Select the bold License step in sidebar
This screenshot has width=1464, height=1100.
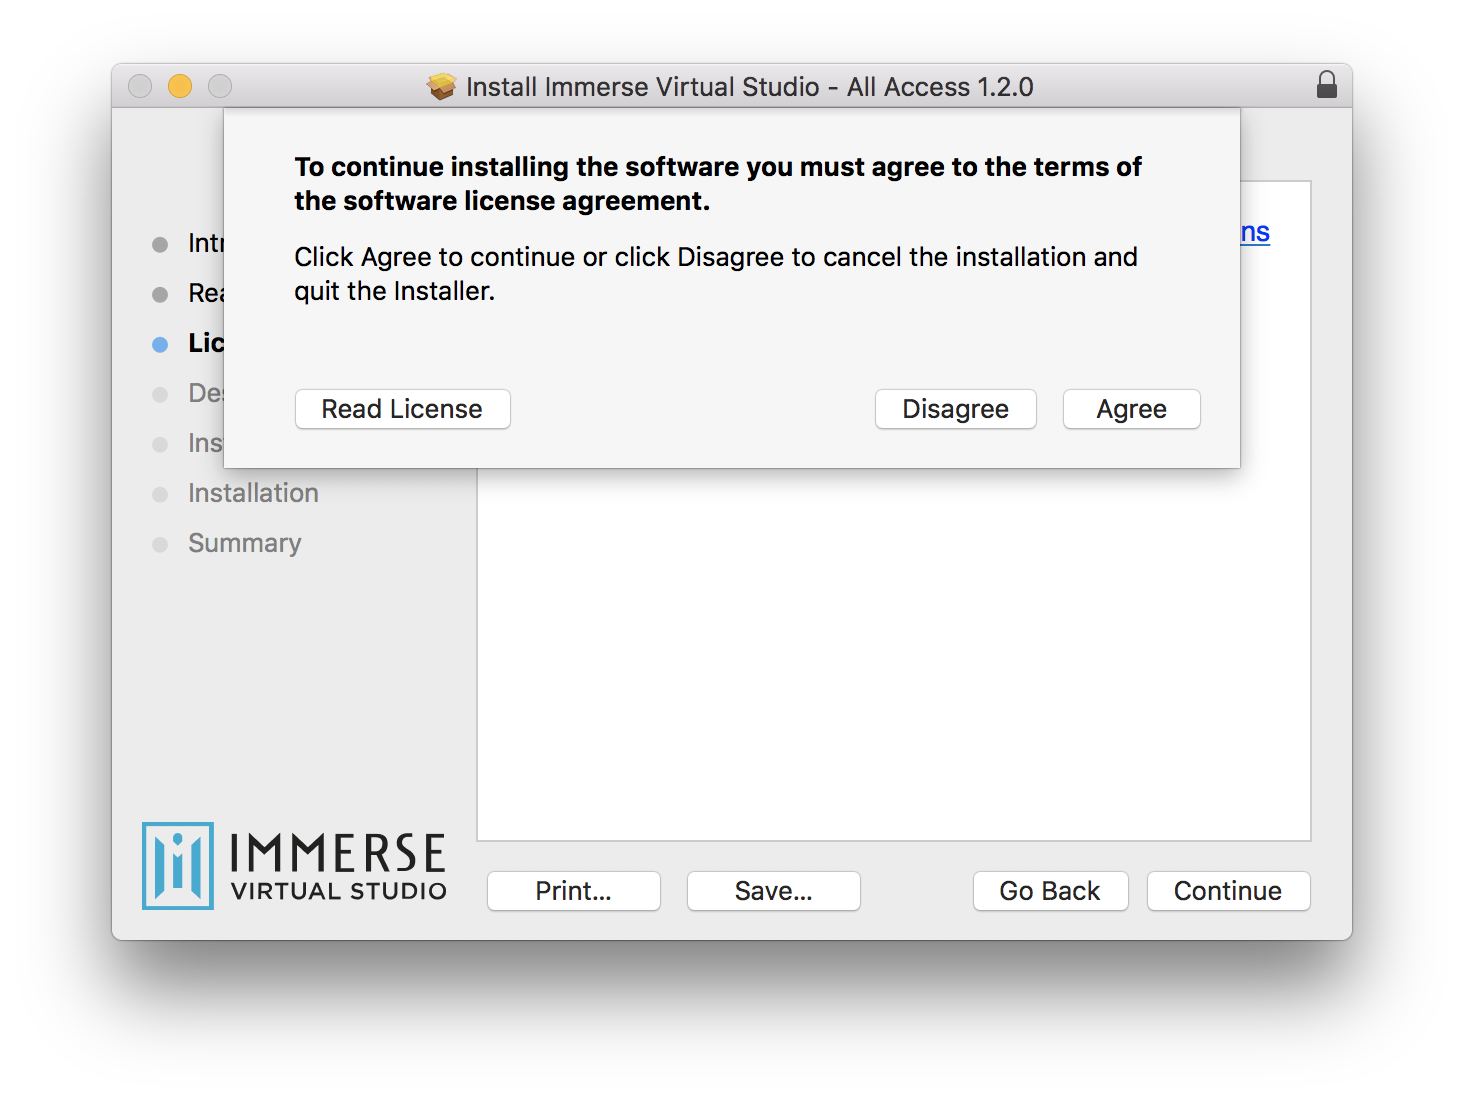coord(204,343)
